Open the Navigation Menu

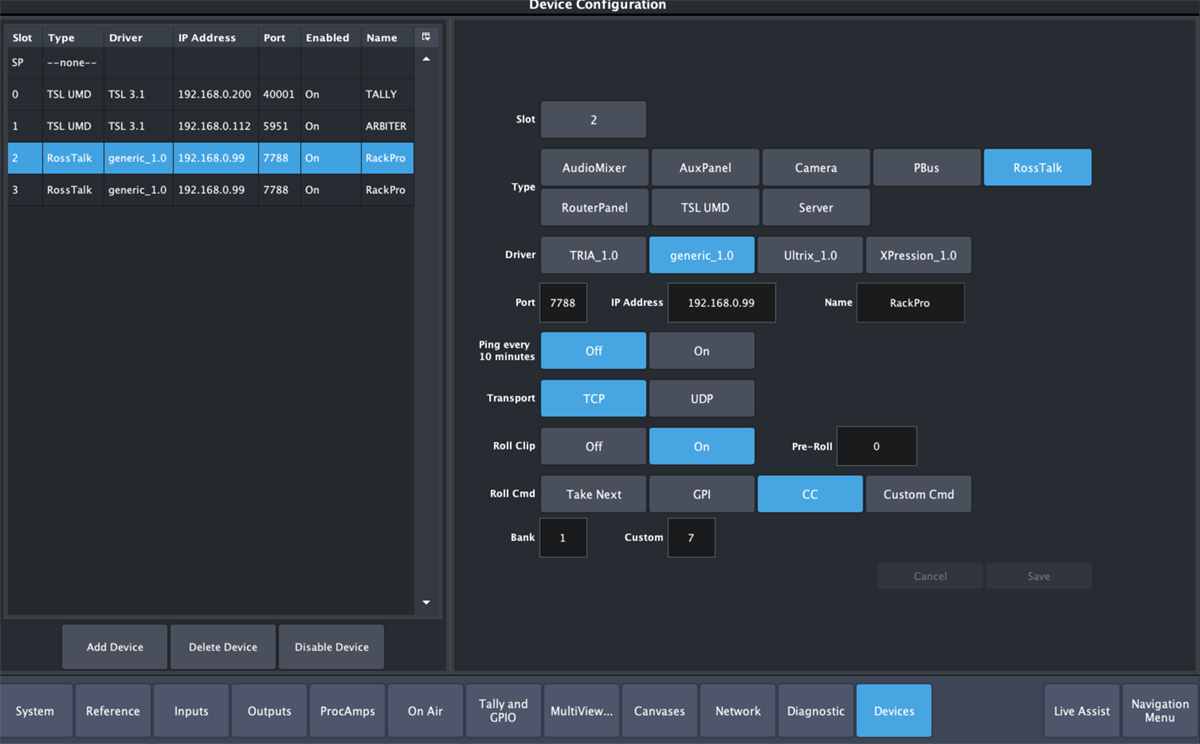1159,711
